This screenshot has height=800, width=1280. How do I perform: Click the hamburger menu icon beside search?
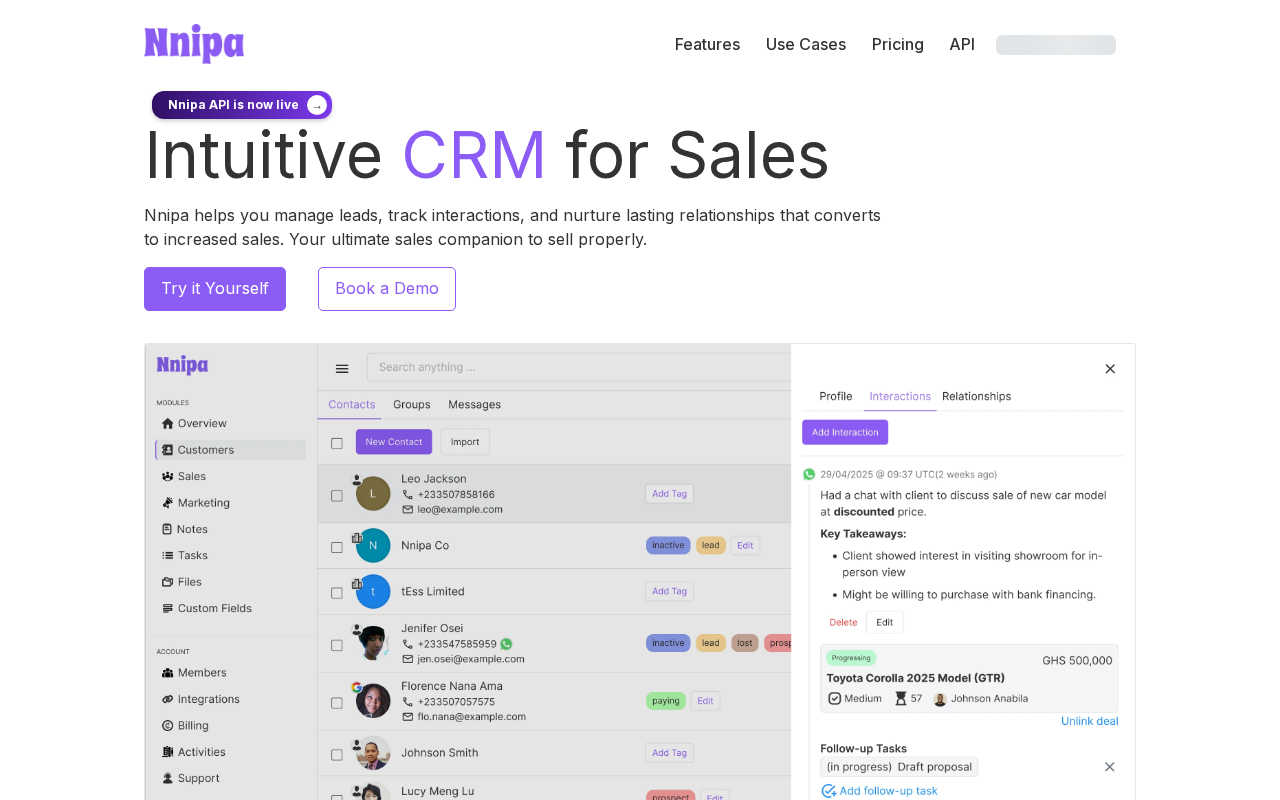click(342, 368)
